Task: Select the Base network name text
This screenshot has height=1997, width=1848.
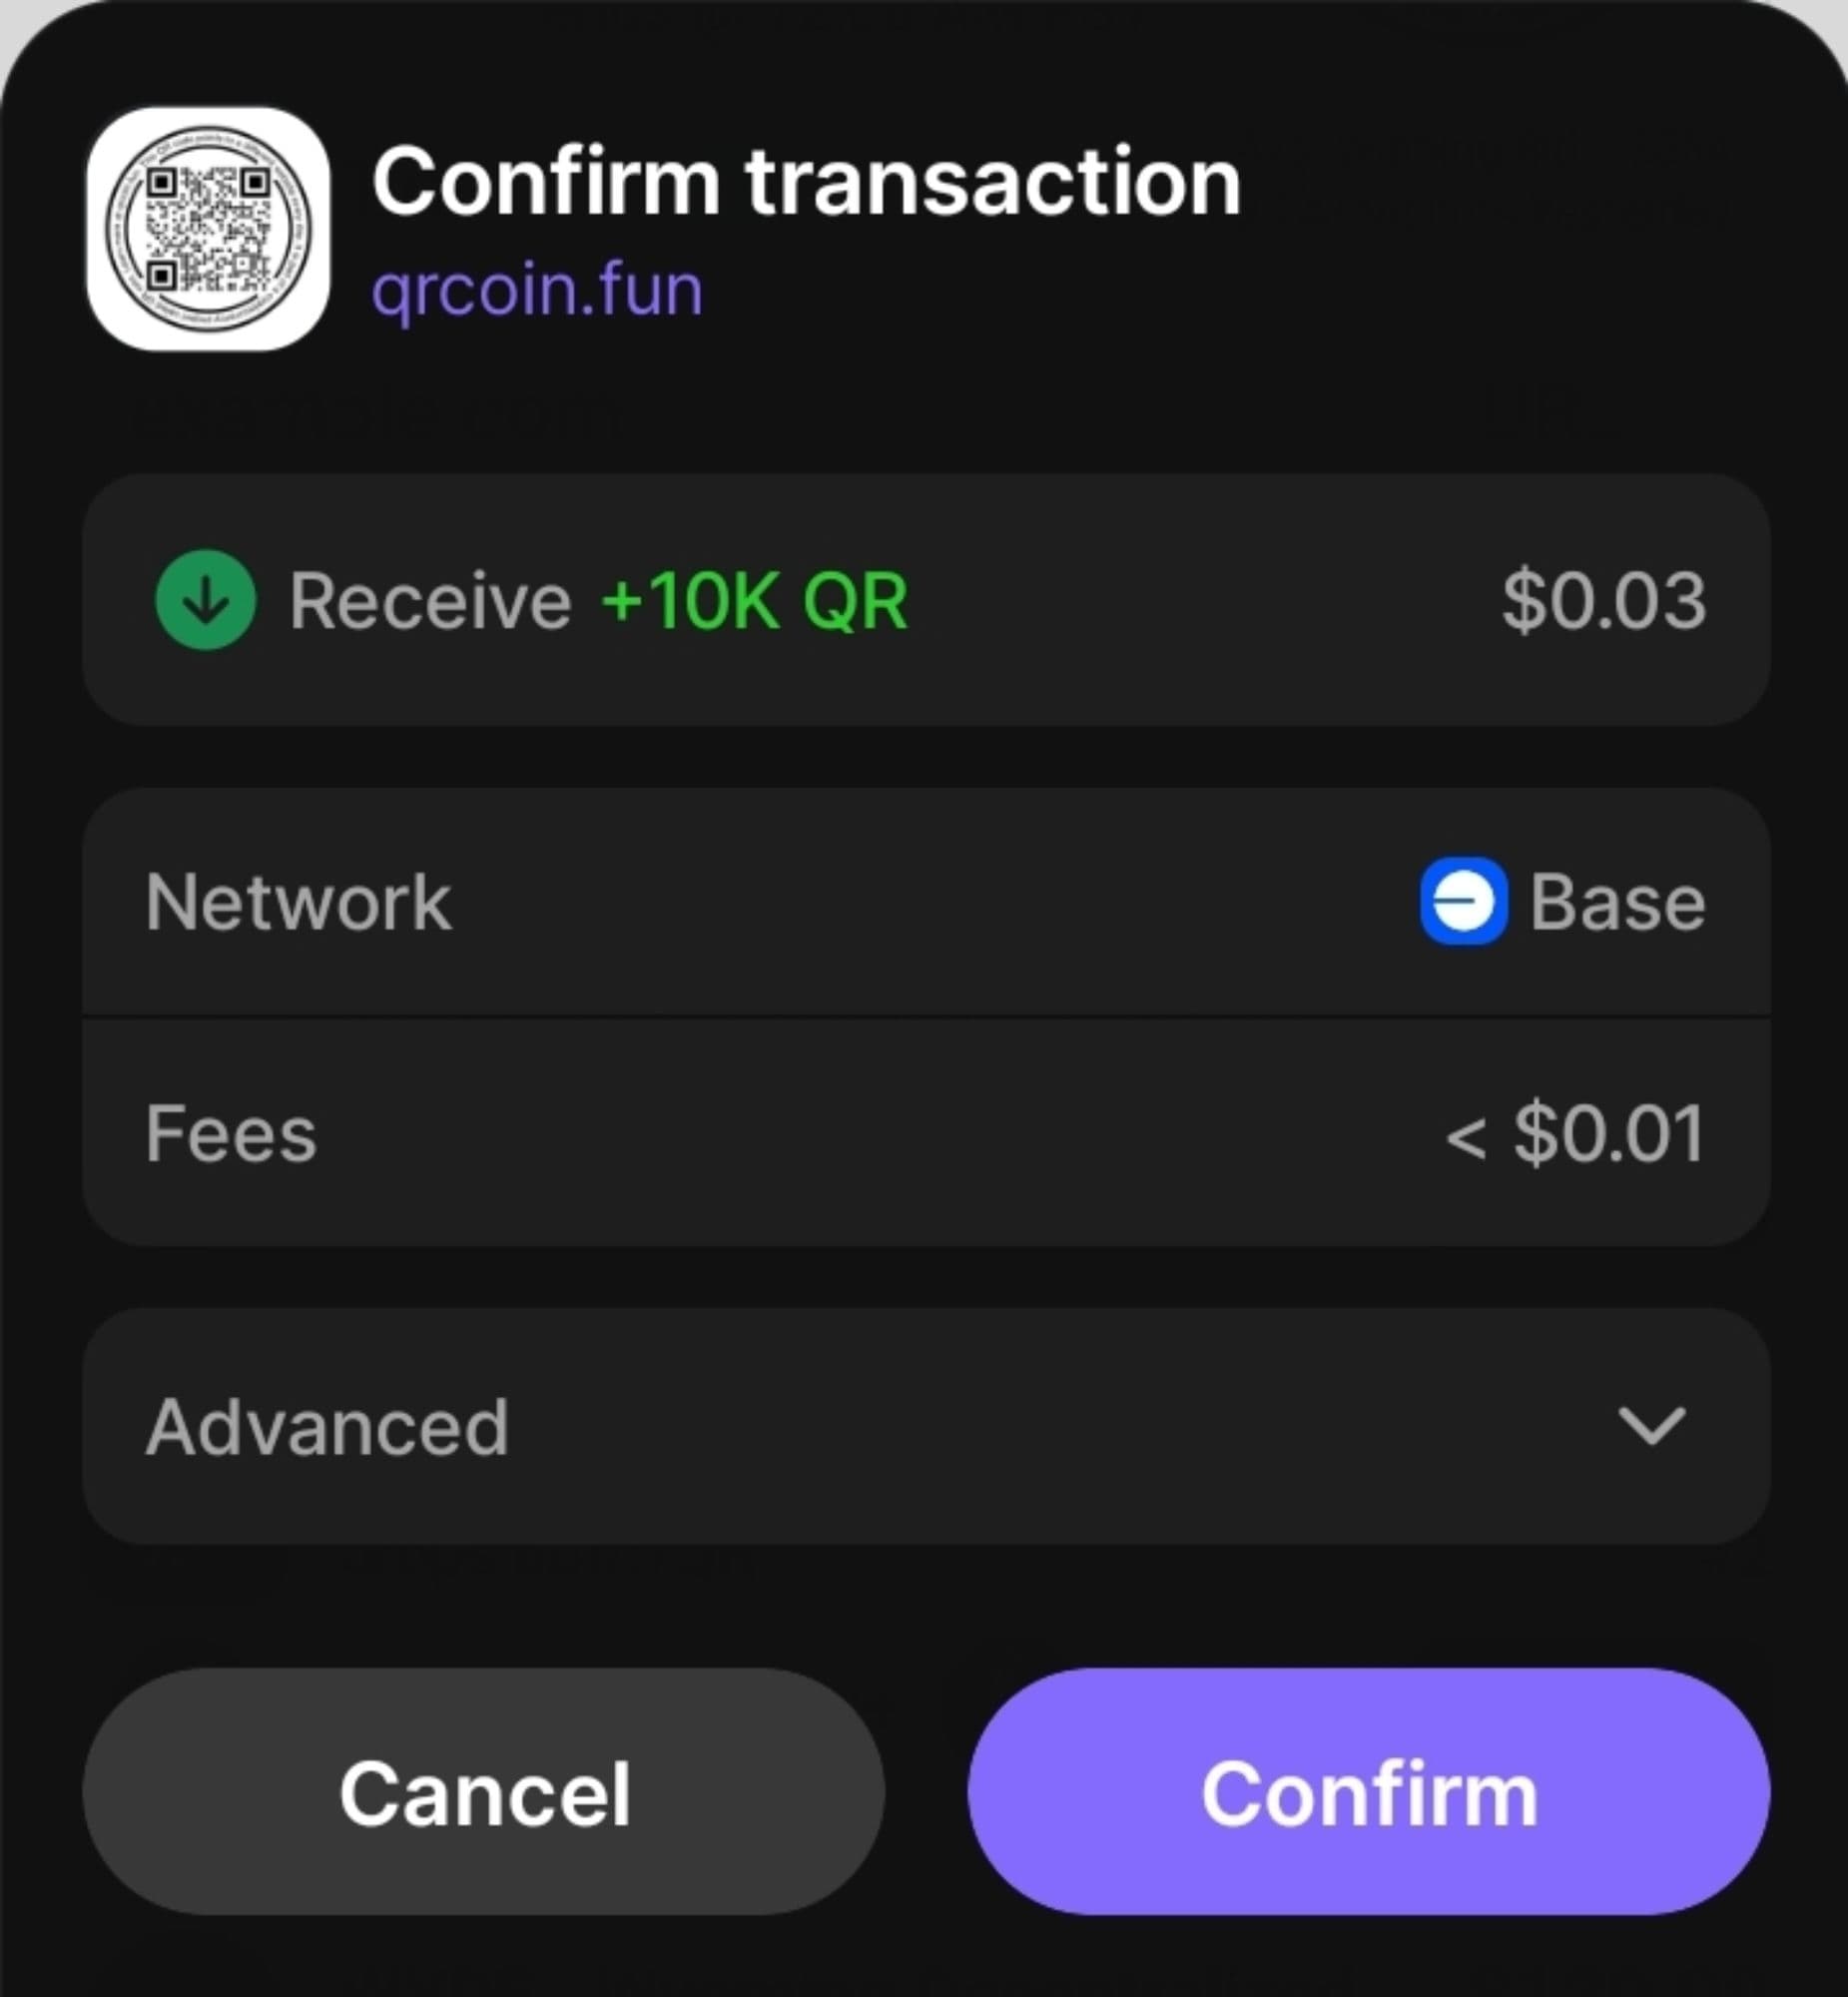Action: [x=1617, y=902]
